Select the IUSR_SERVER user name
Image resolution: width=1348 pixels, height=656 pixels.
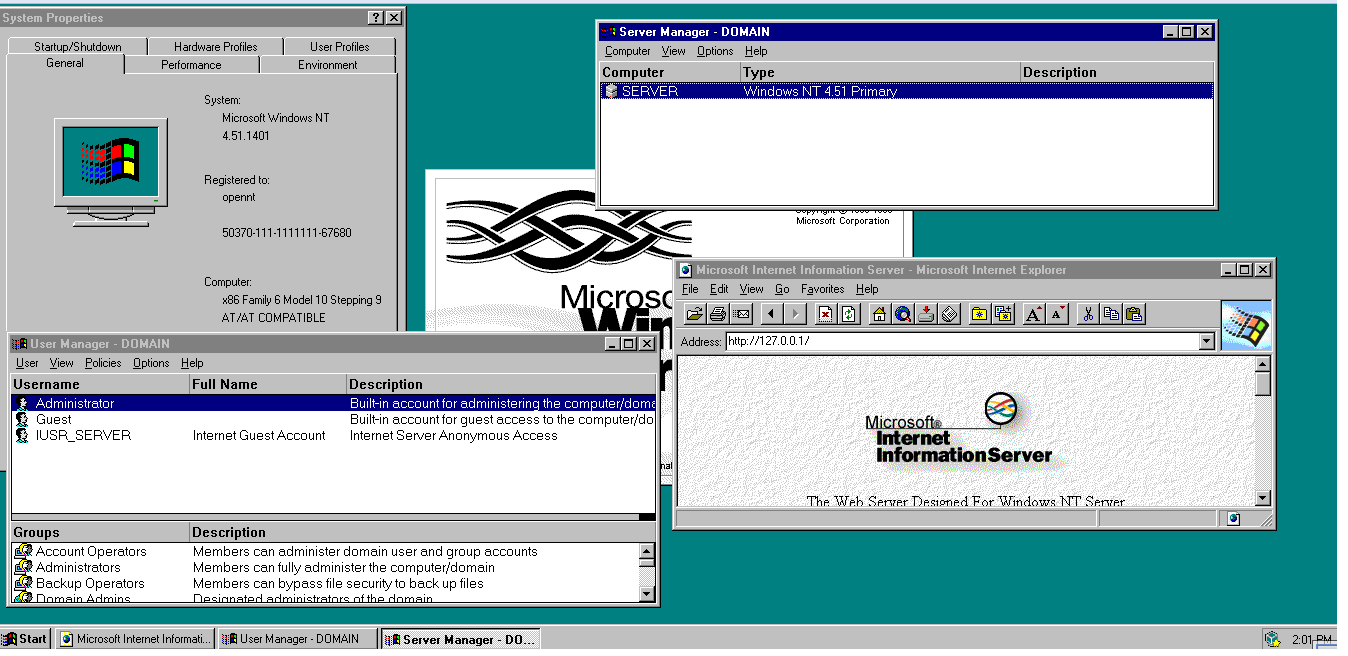(x=83, y=436)
